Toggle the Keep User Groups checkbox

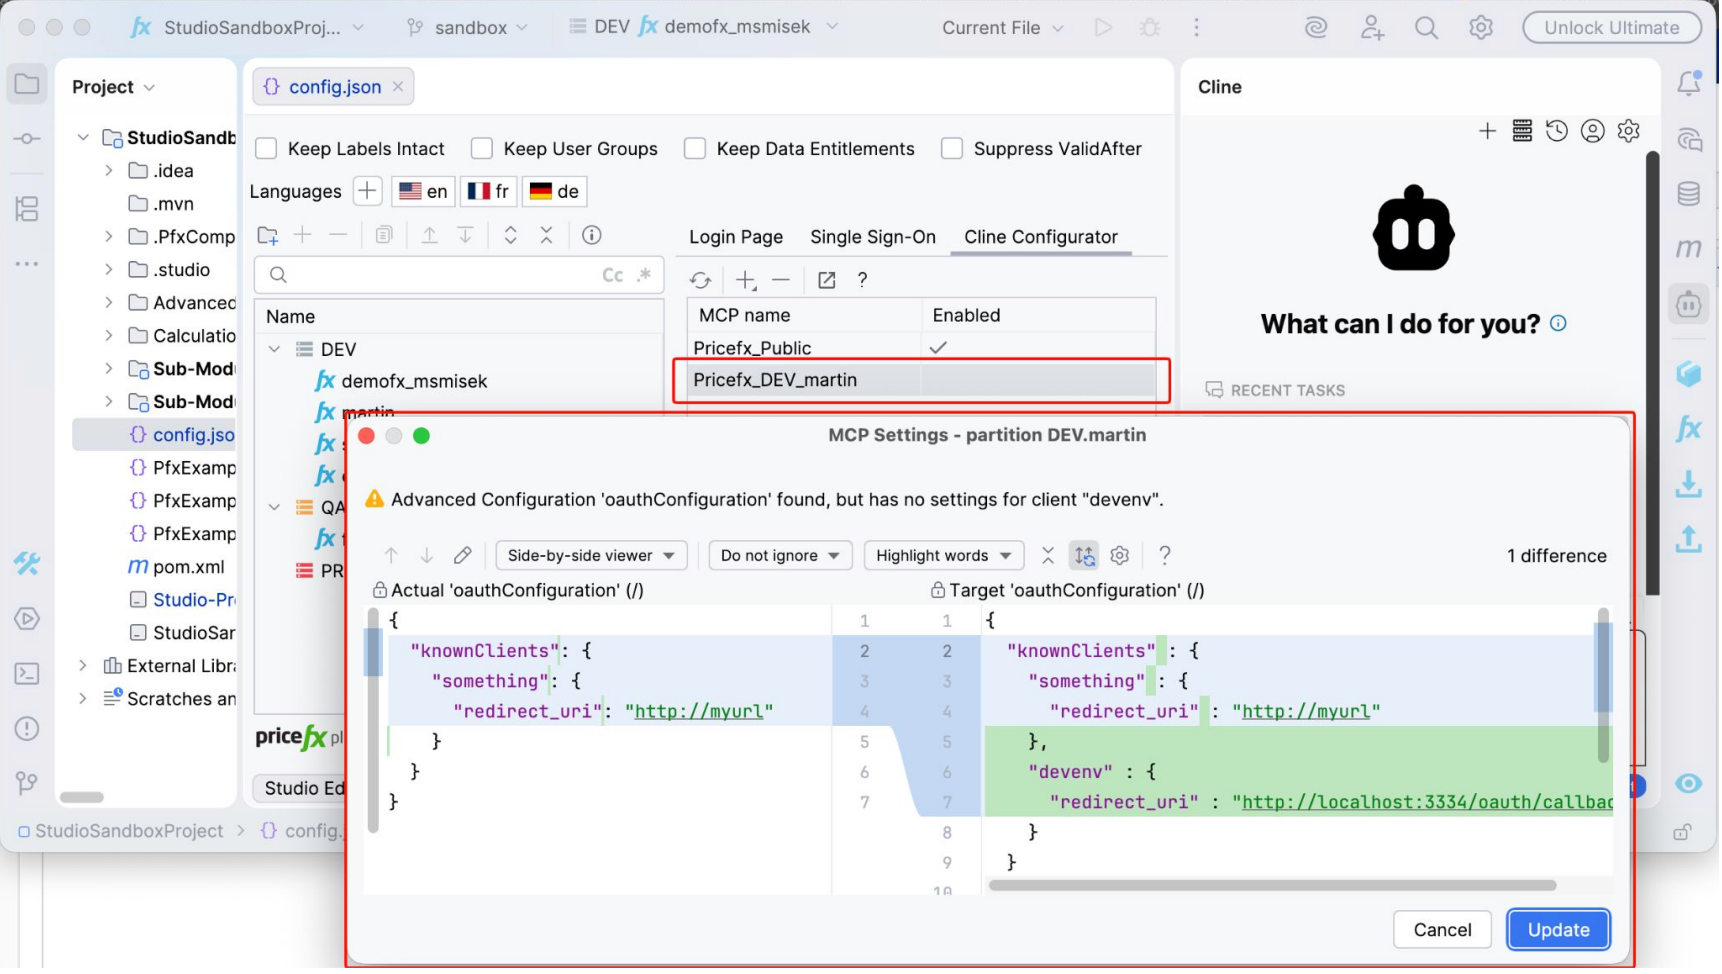coord(482,149)
